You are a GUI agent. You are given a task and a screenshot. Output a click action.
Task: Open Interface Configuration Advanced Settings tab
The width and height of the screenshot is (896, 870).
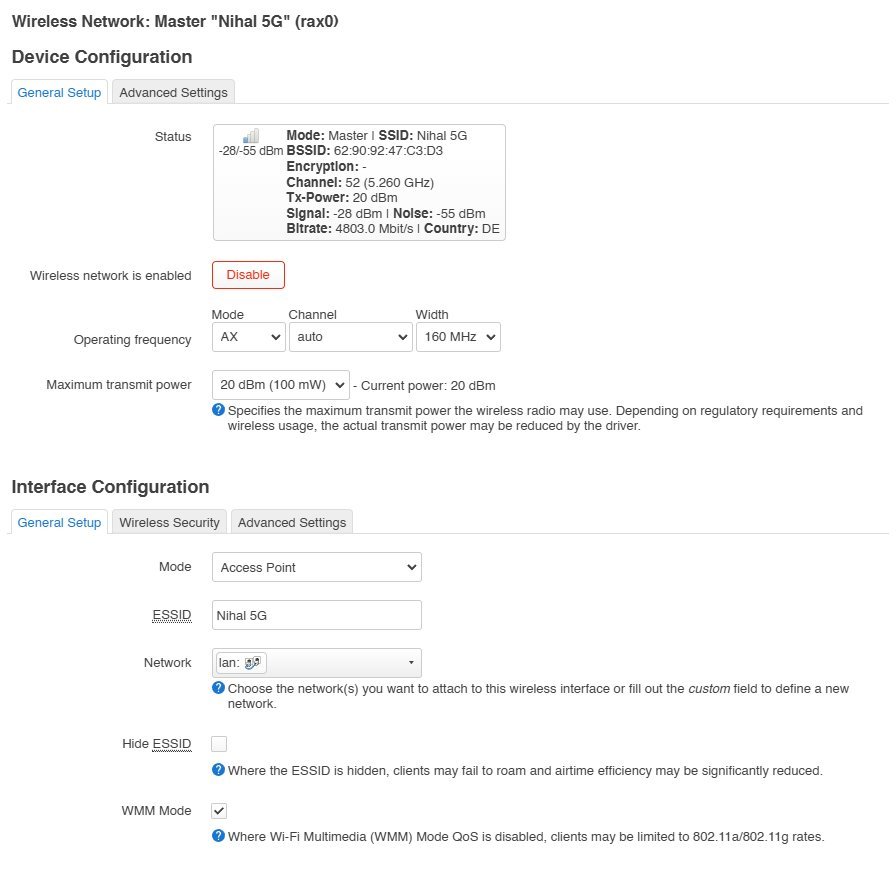point(292,522)
